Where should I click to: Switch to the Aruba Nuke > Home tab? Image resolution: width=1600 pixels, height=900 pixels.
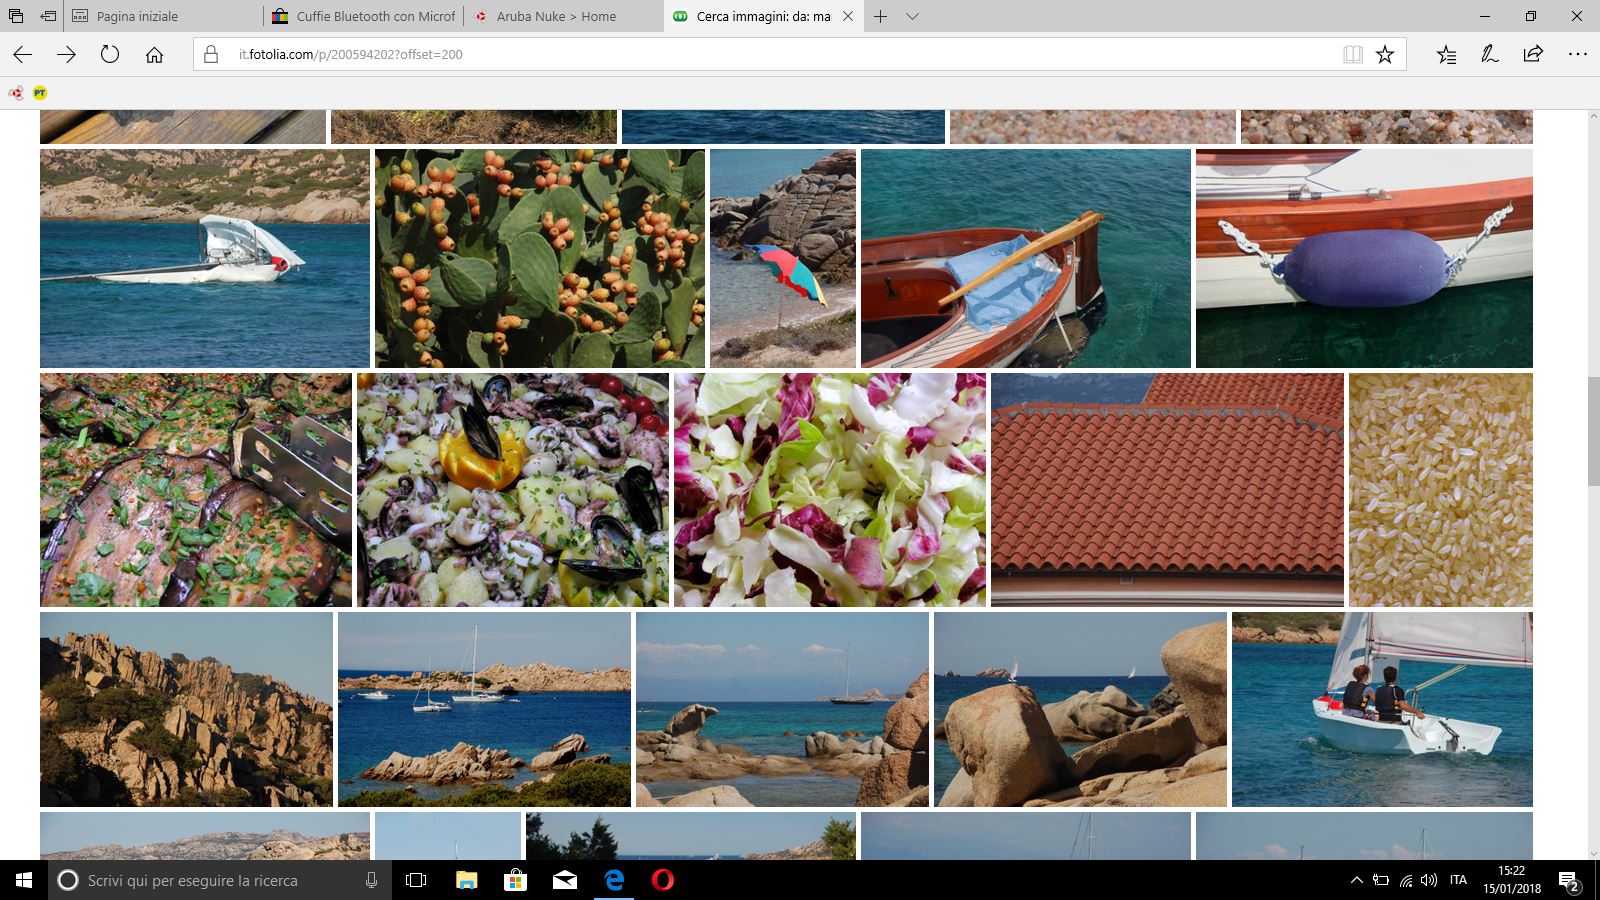pyautogui.click(x=556, y=17)
